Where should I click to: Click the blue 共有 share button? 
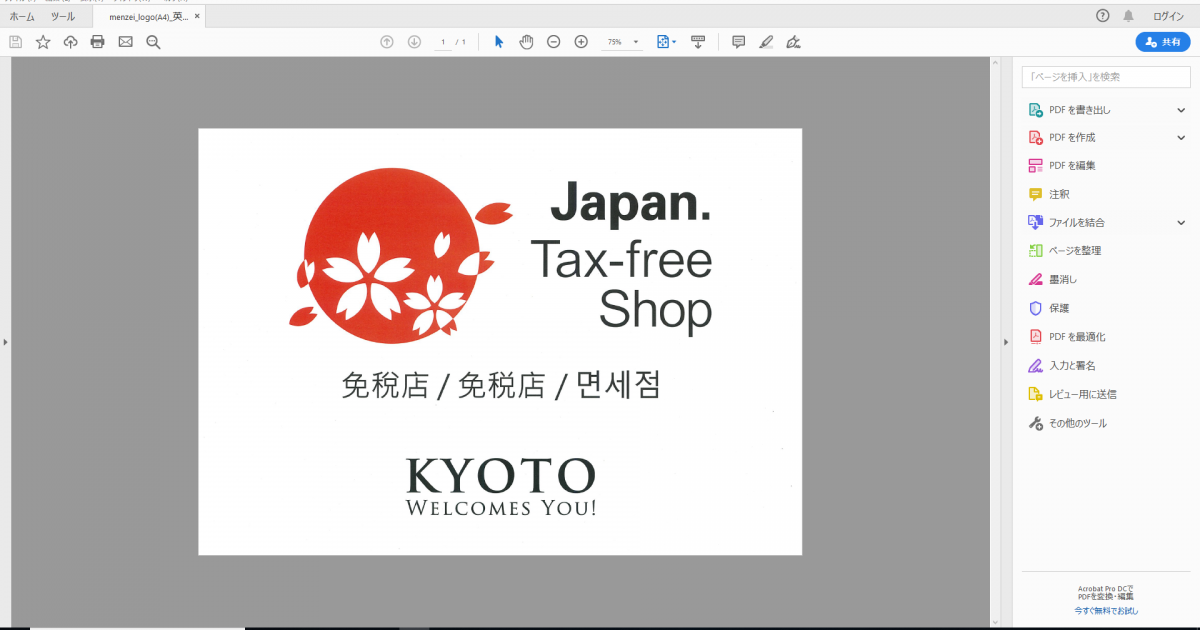tap(1162, 42)
